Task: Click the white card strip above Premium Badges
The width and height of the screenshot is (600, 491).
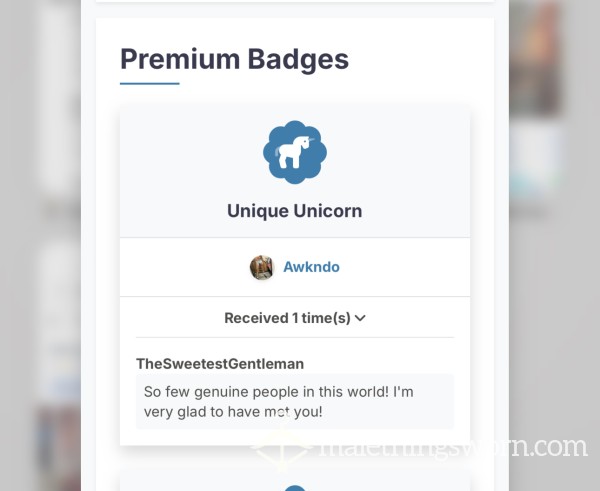Action: click(295, 1)
